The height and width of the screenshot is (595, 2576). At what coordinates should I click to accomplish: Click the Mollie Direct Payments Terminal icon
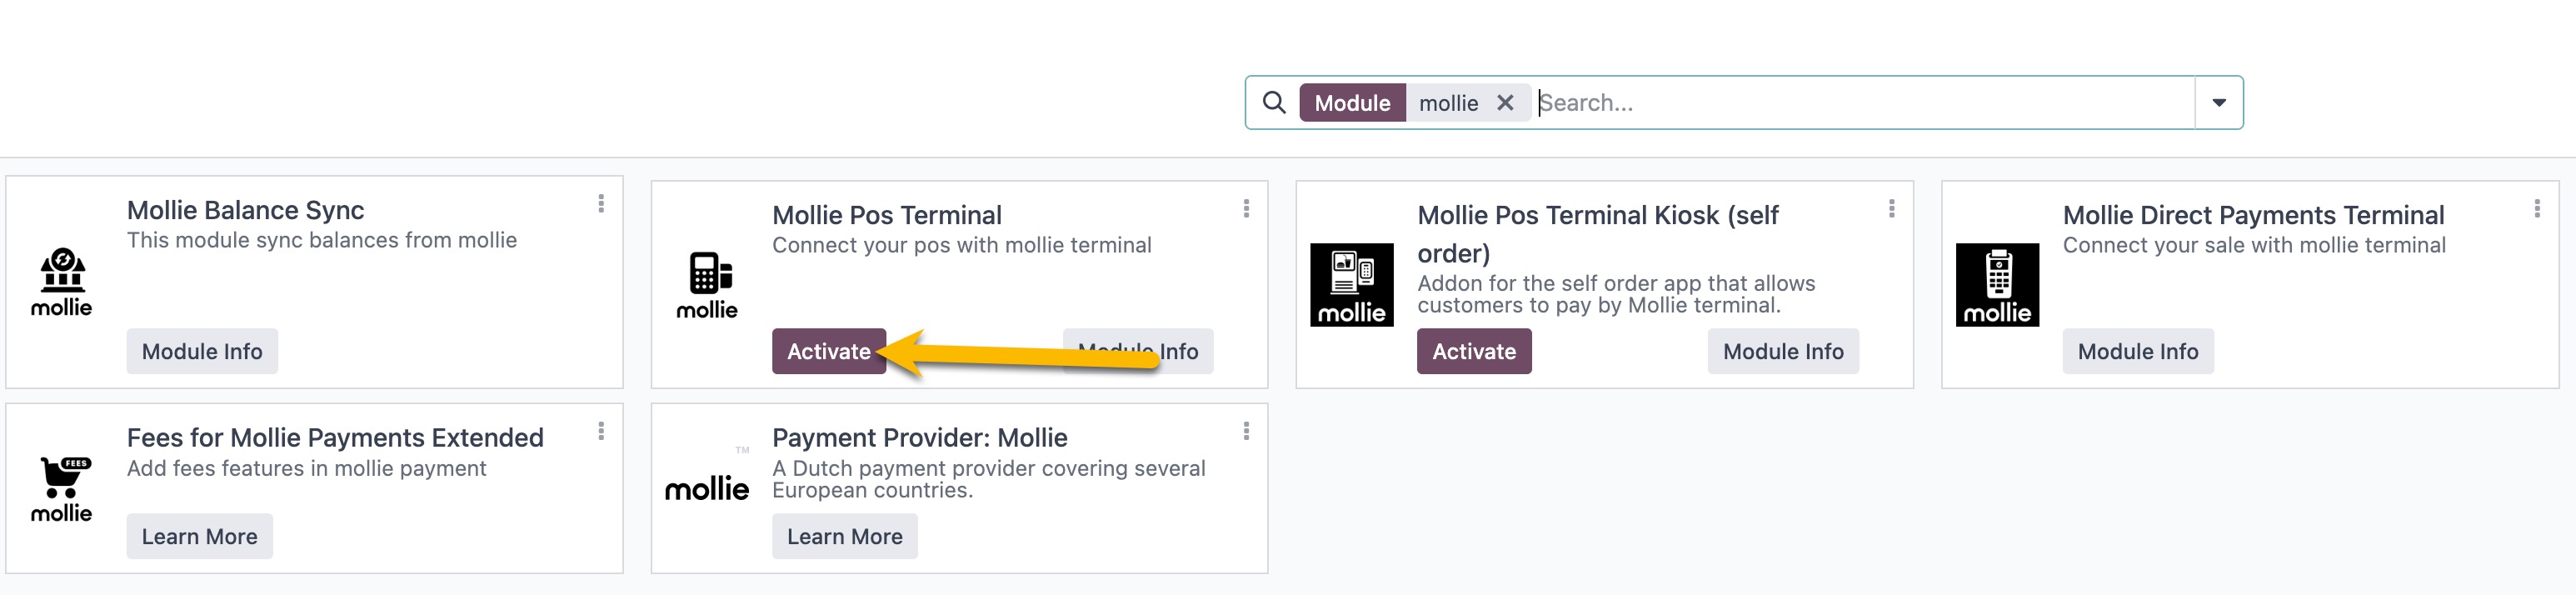[1997, 285]
